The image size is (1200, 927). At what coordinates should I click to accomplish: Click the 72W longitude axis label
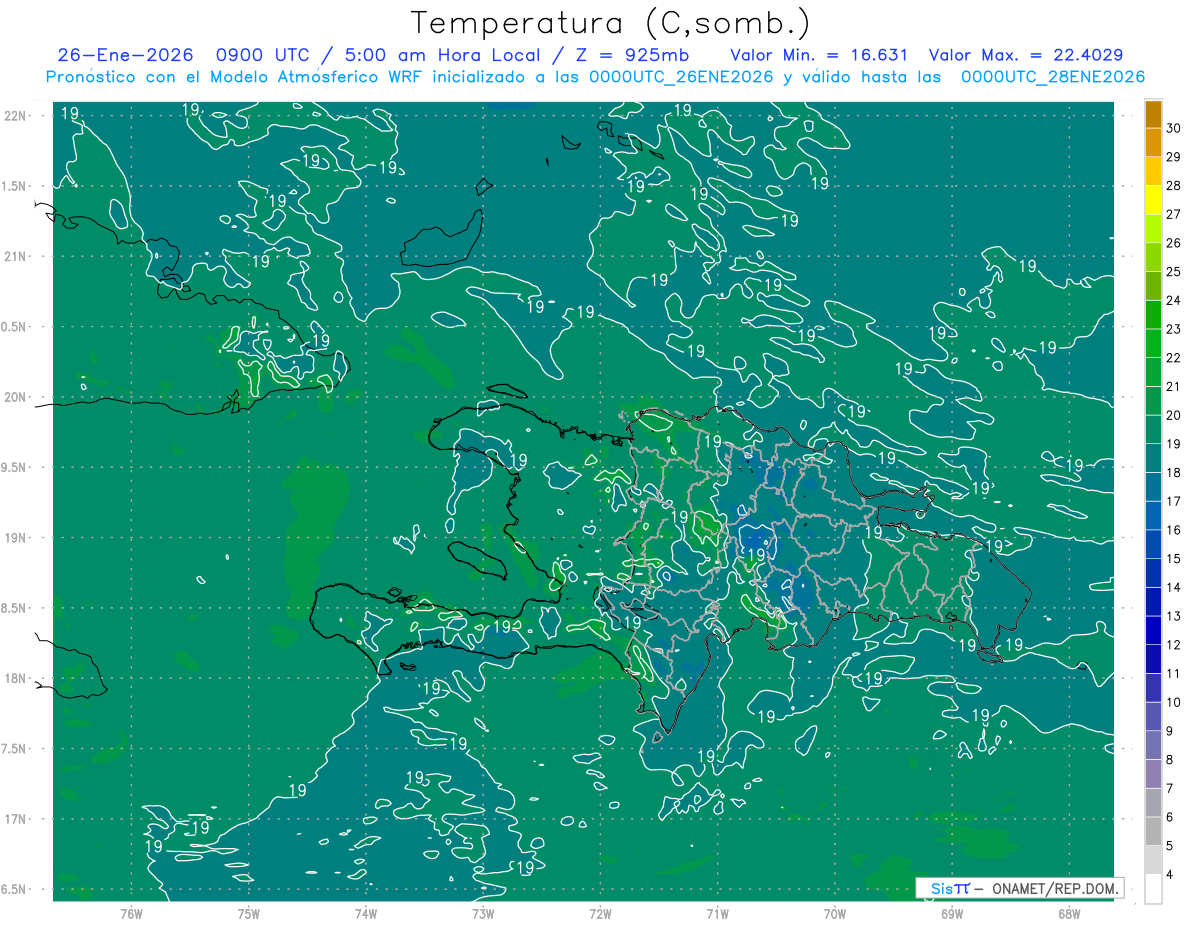click(x=600, y=914)
